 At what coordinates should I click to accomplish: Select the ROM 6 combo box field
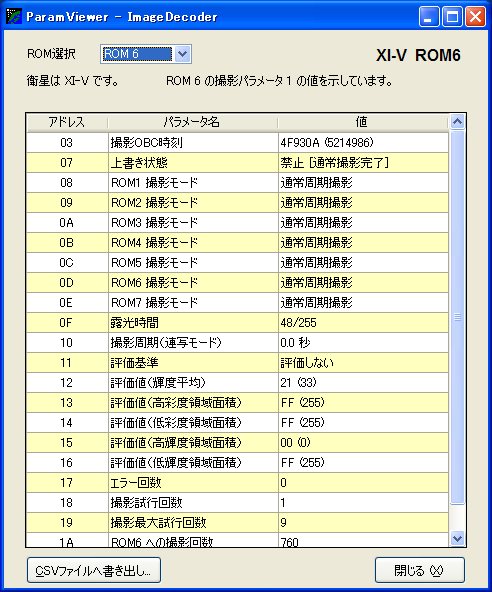(x=146, y=54)
